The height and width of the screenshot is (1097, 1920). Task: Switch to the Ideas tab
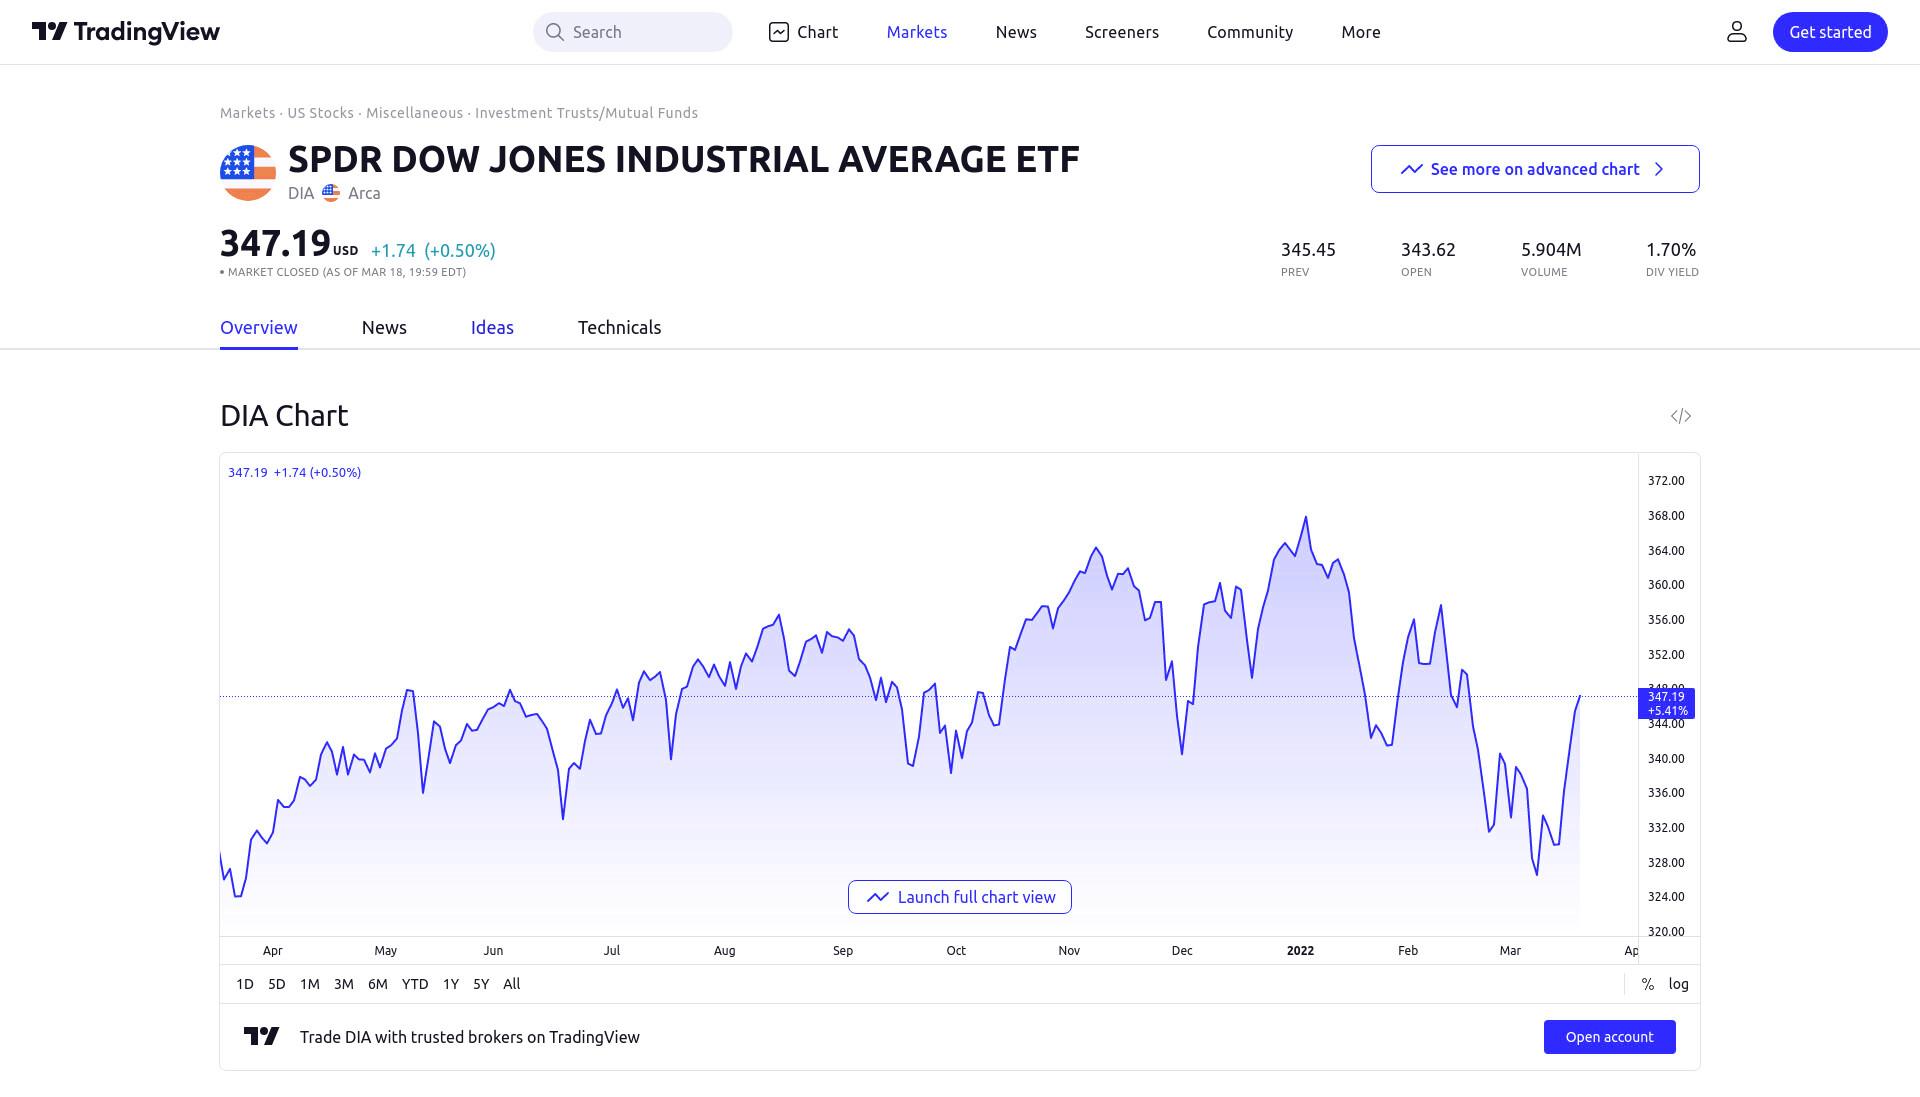pyautogui.click(x=492, y=328)
